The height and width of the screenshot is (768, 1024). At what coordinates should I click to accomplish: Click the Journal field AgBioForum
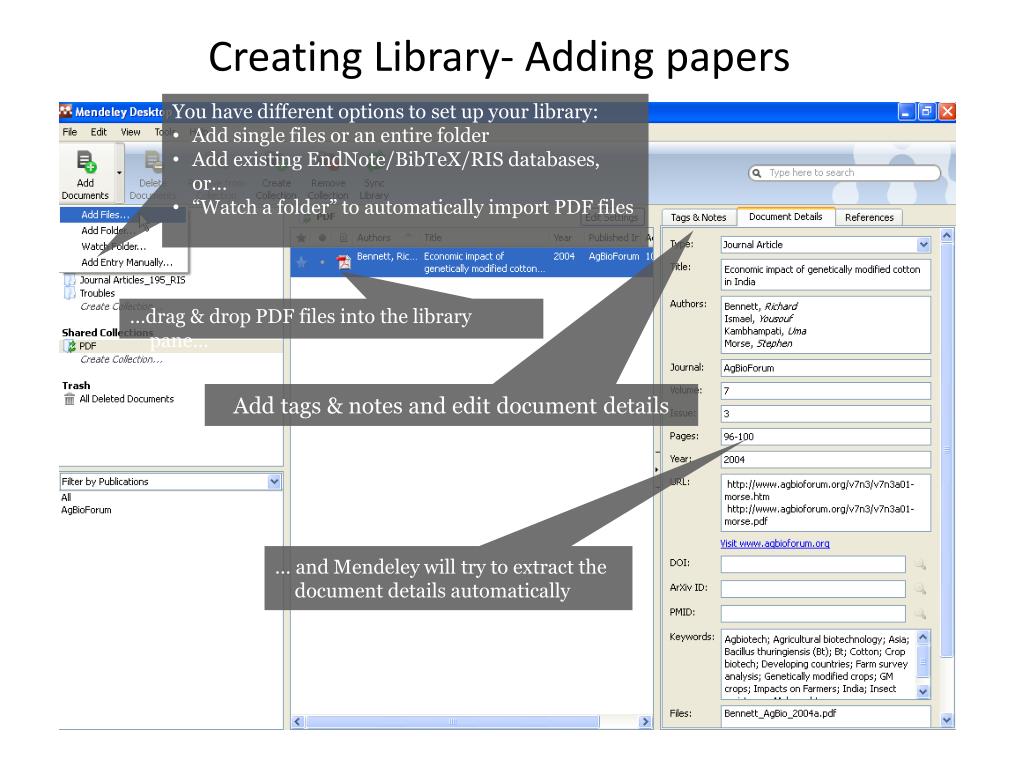[825, 368]
